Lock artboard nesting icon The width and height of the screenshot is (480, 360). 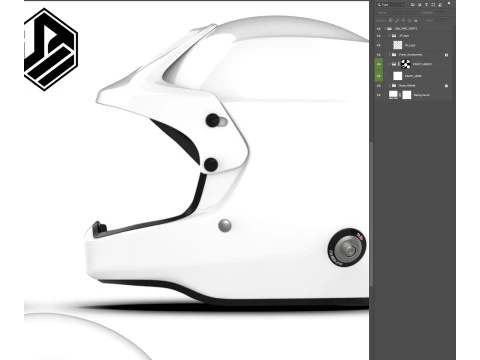click(409, 21)
